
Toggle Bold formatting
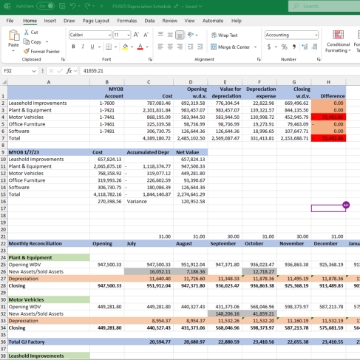coord(73,47)
